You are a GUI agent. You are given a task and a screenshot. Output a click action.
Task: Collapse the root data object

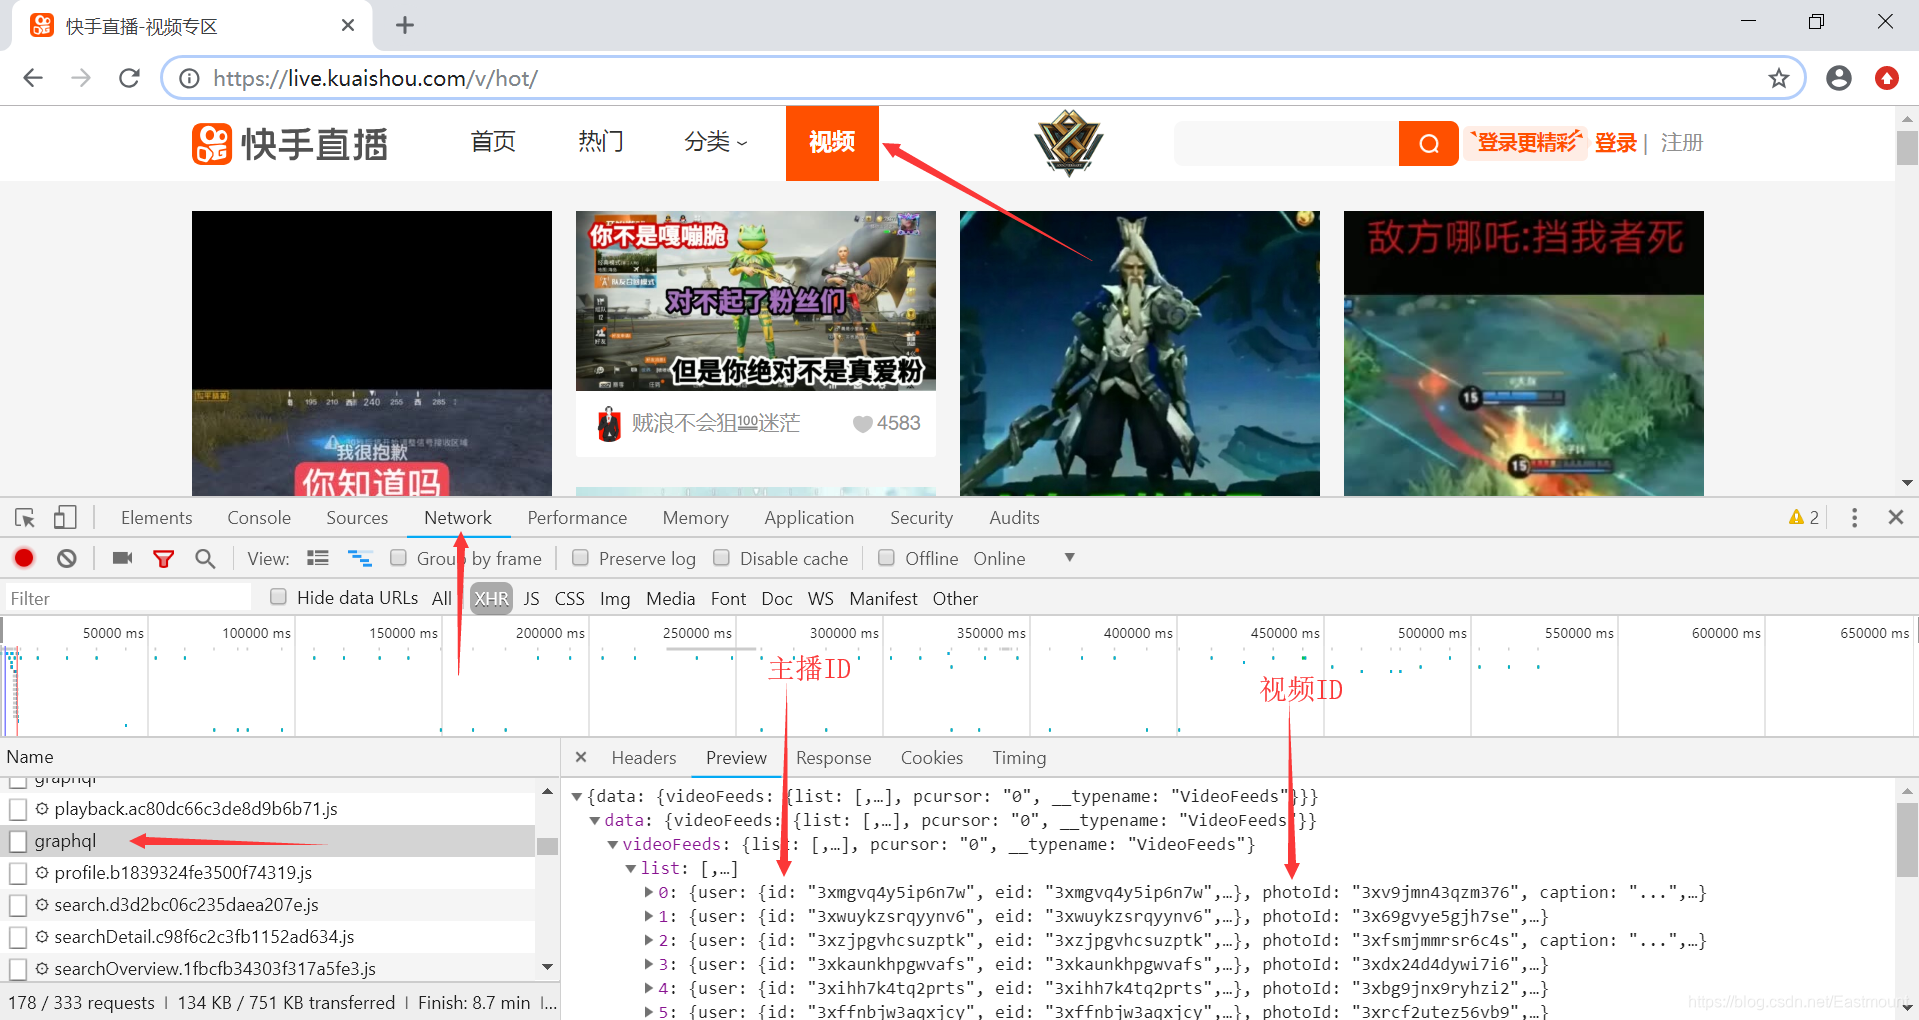tap(577, 796)
